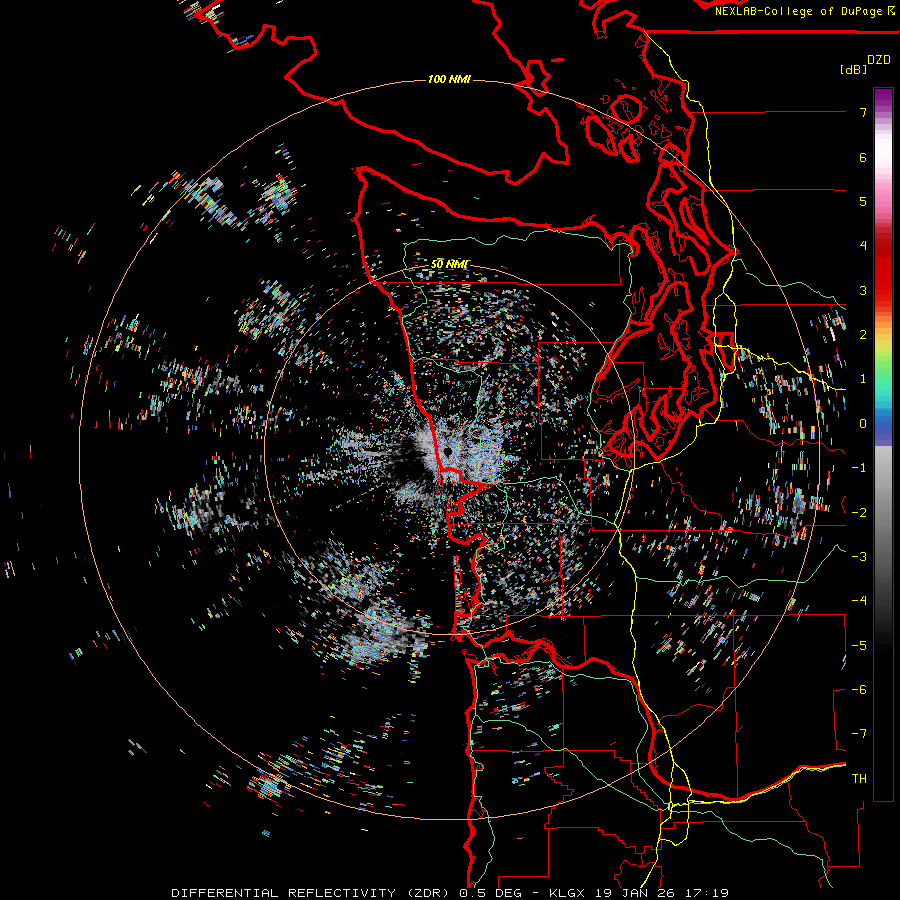Click the -2 value on the dB scale
This screenshot has height=900, width=900.
coord(859,513)
